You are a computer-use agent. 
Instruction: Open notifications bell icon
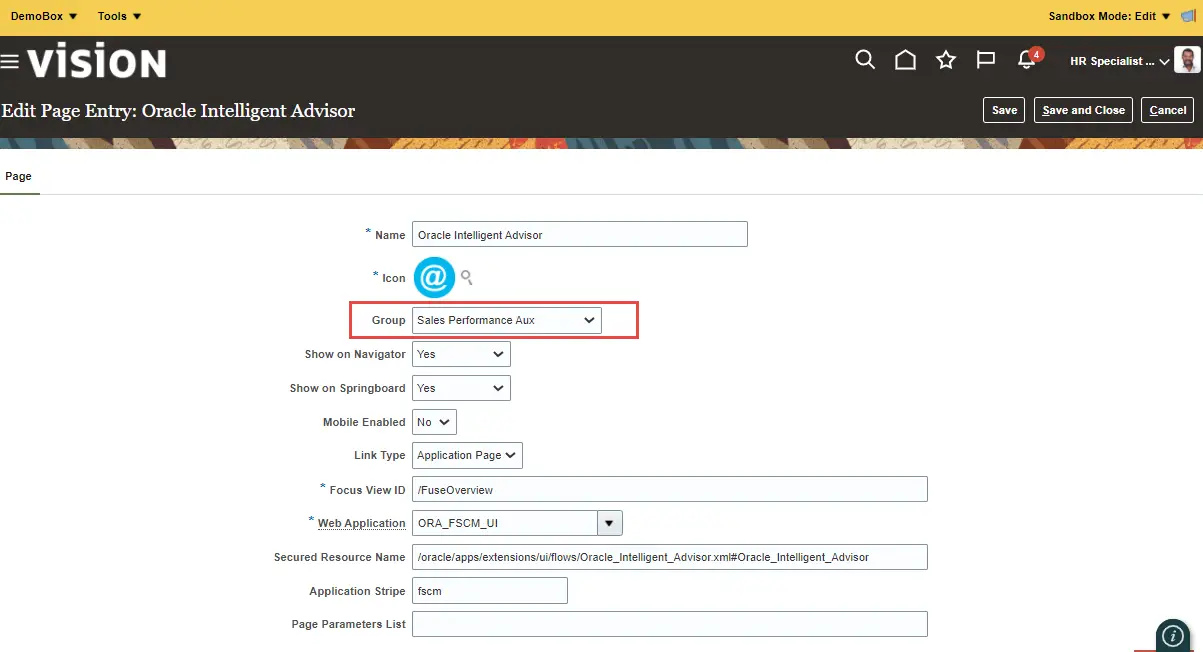tap(1027, 60)
